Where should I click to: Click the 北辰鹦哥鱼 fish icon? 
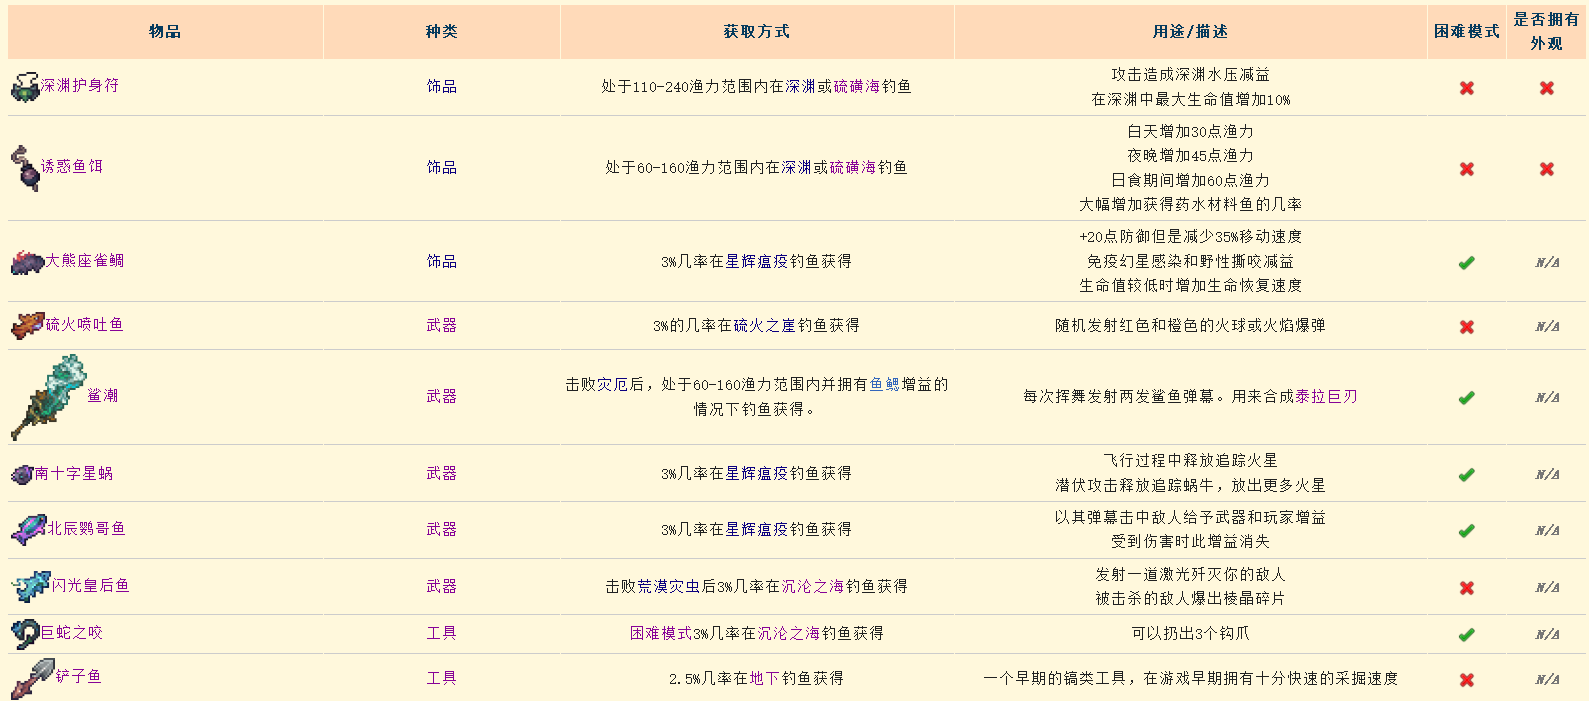pos(28,529)
